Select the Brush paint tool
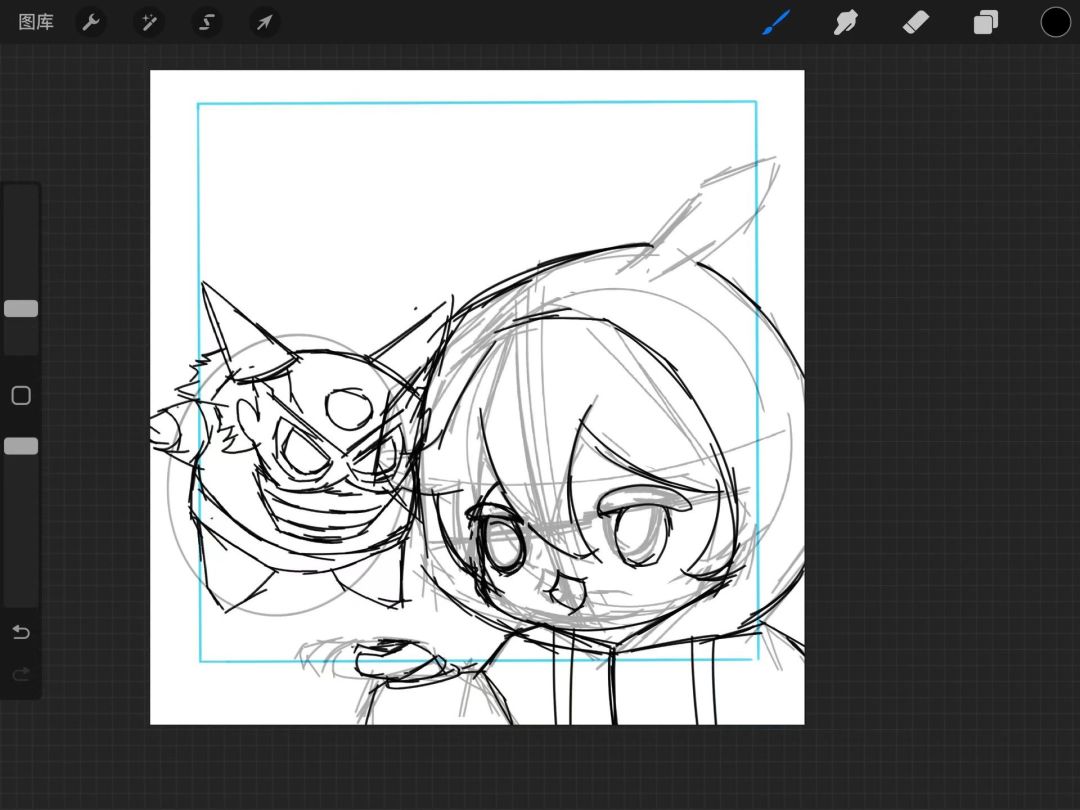The image size is (1080, 810). (776, 22)
